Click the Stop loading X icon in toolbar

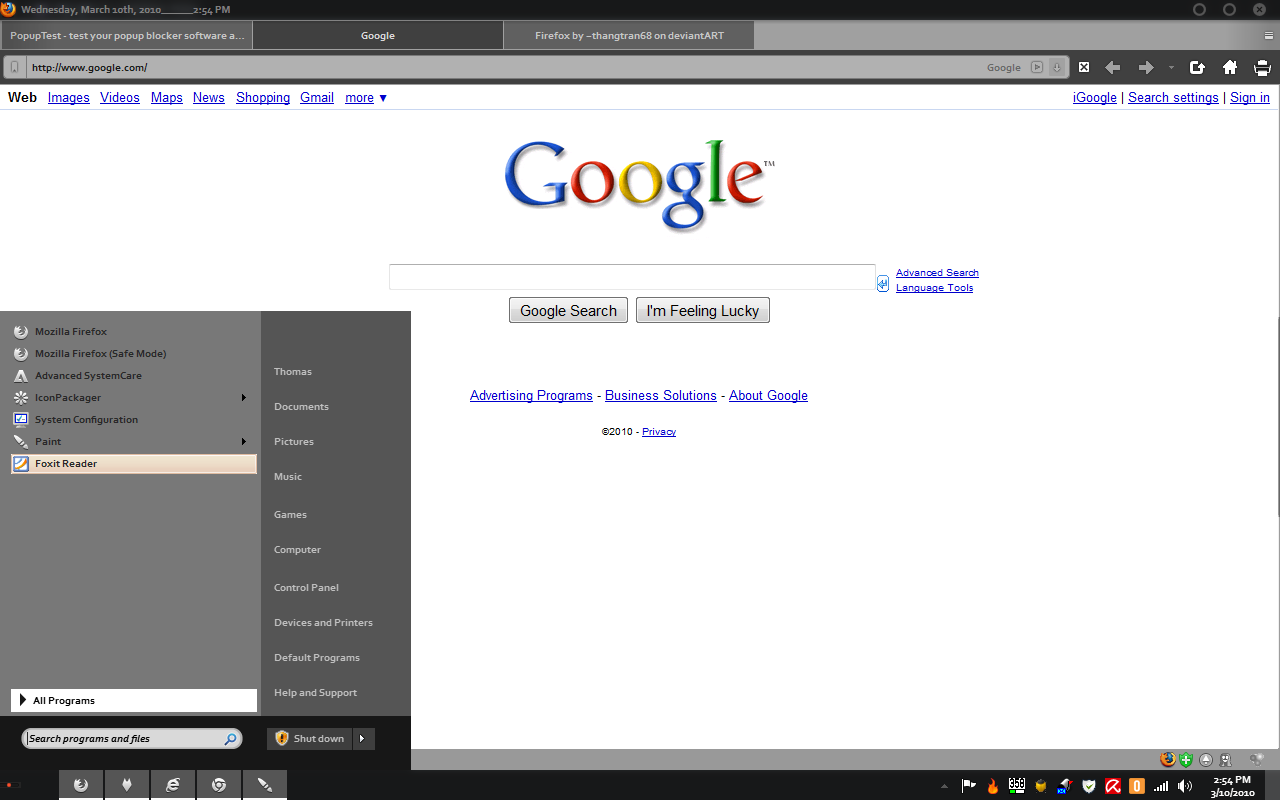point(1084,67)
